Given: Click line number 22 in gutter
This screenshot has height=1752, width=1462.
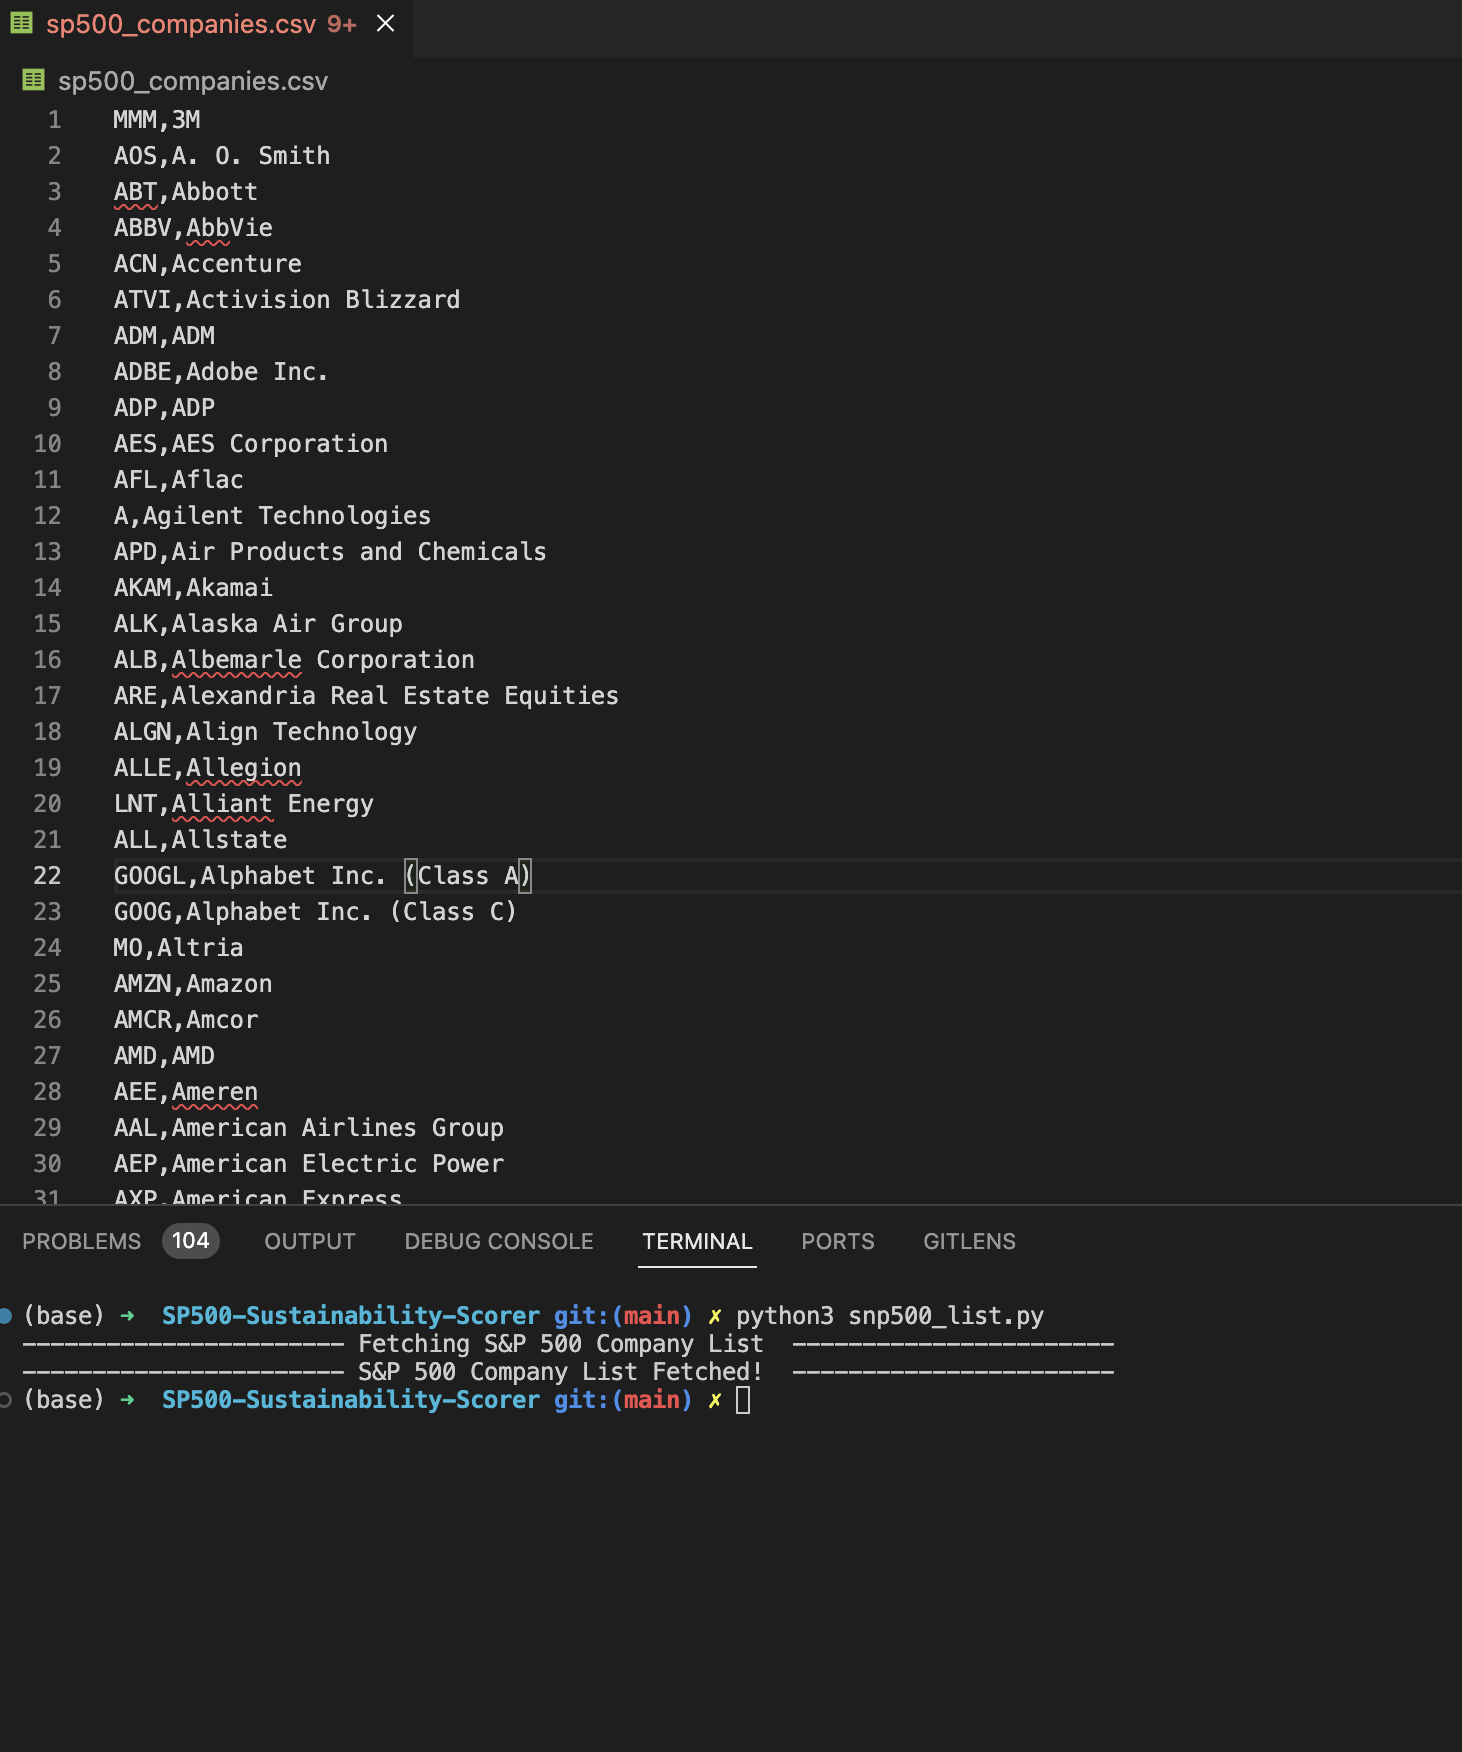Looking at the screenshot, I should coord(48,876).
